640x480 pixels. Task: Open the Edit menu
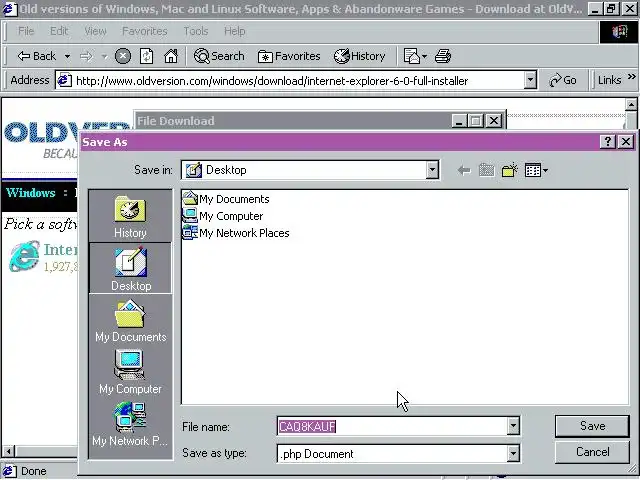point(59,31)
